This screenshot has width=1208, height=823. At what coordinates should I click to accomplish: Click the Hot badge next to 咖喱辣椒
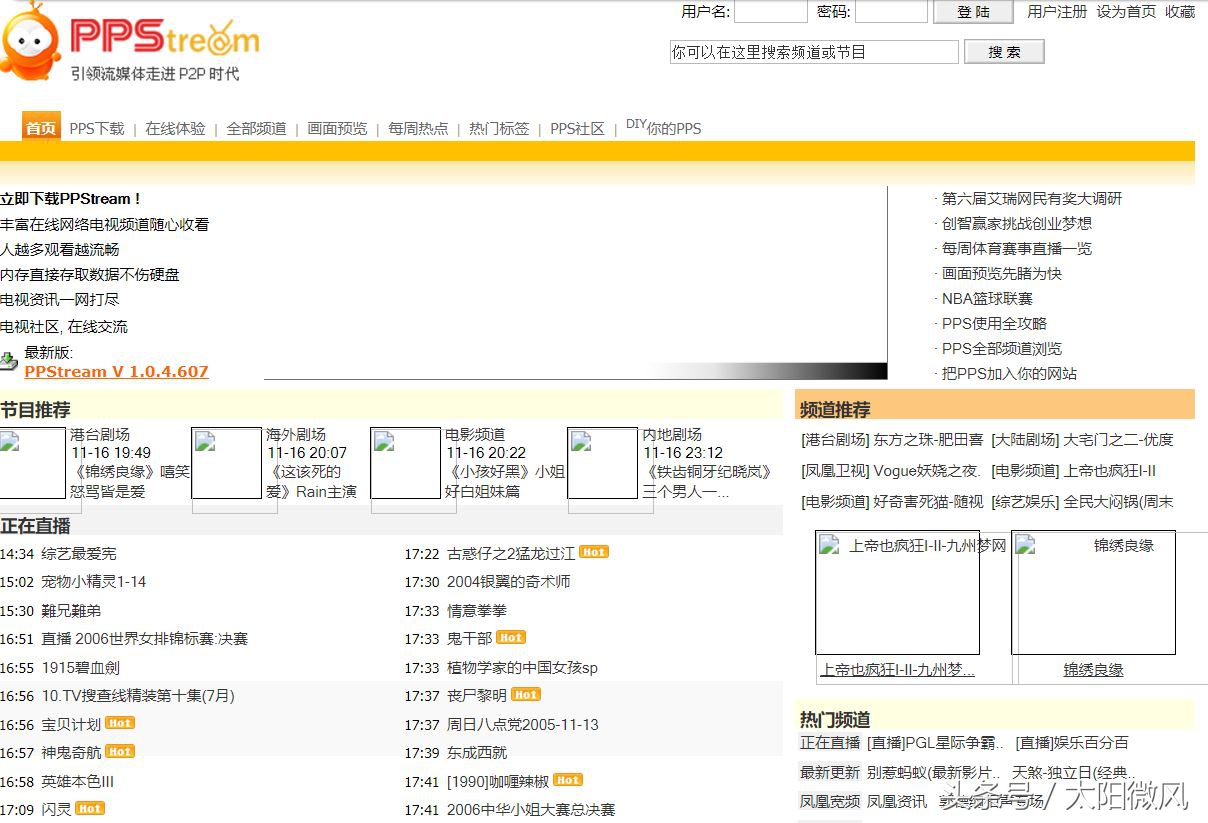[567, 780]
